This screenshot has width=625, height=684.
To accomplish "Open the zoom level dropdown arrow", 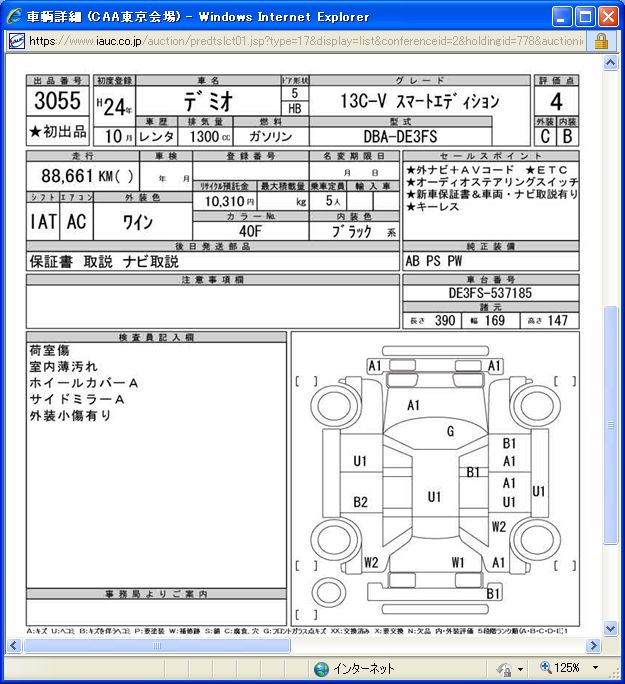I will 595,668.
